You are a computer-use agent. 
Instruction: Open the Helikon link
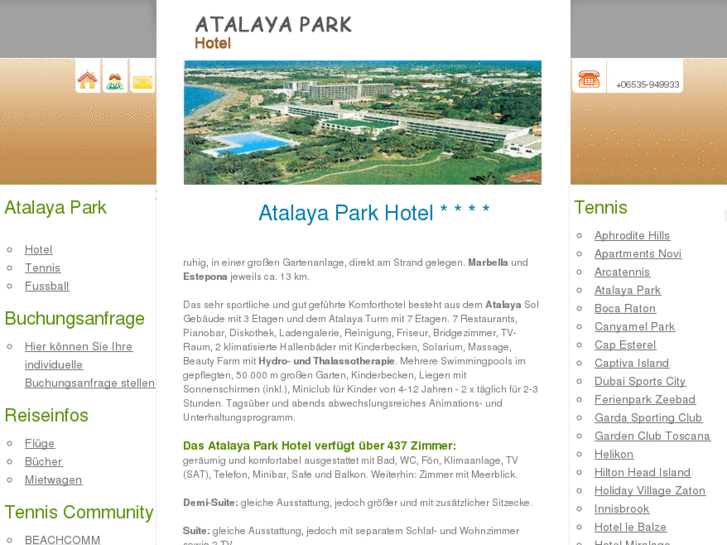614,454
